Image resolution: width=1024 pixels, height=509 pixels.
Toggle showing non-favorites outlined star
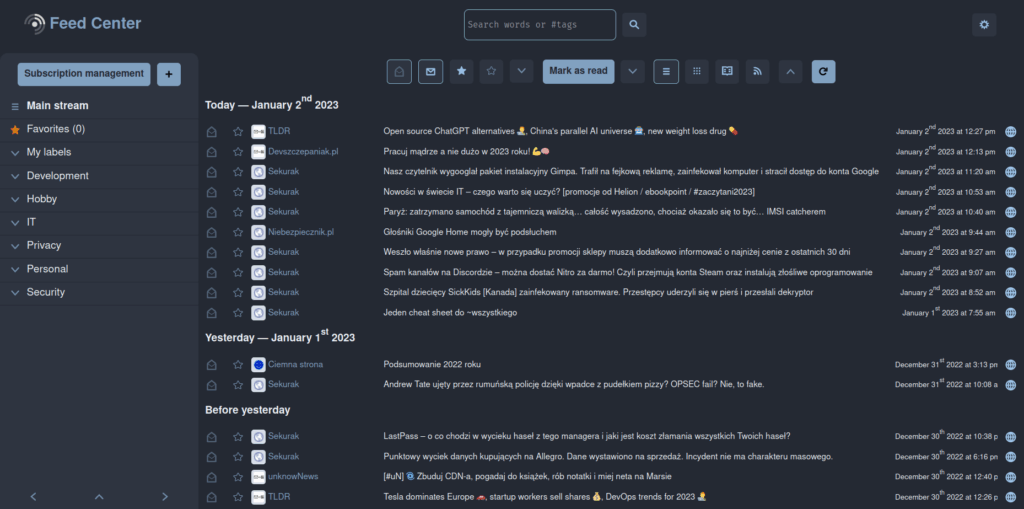point(491,71)
